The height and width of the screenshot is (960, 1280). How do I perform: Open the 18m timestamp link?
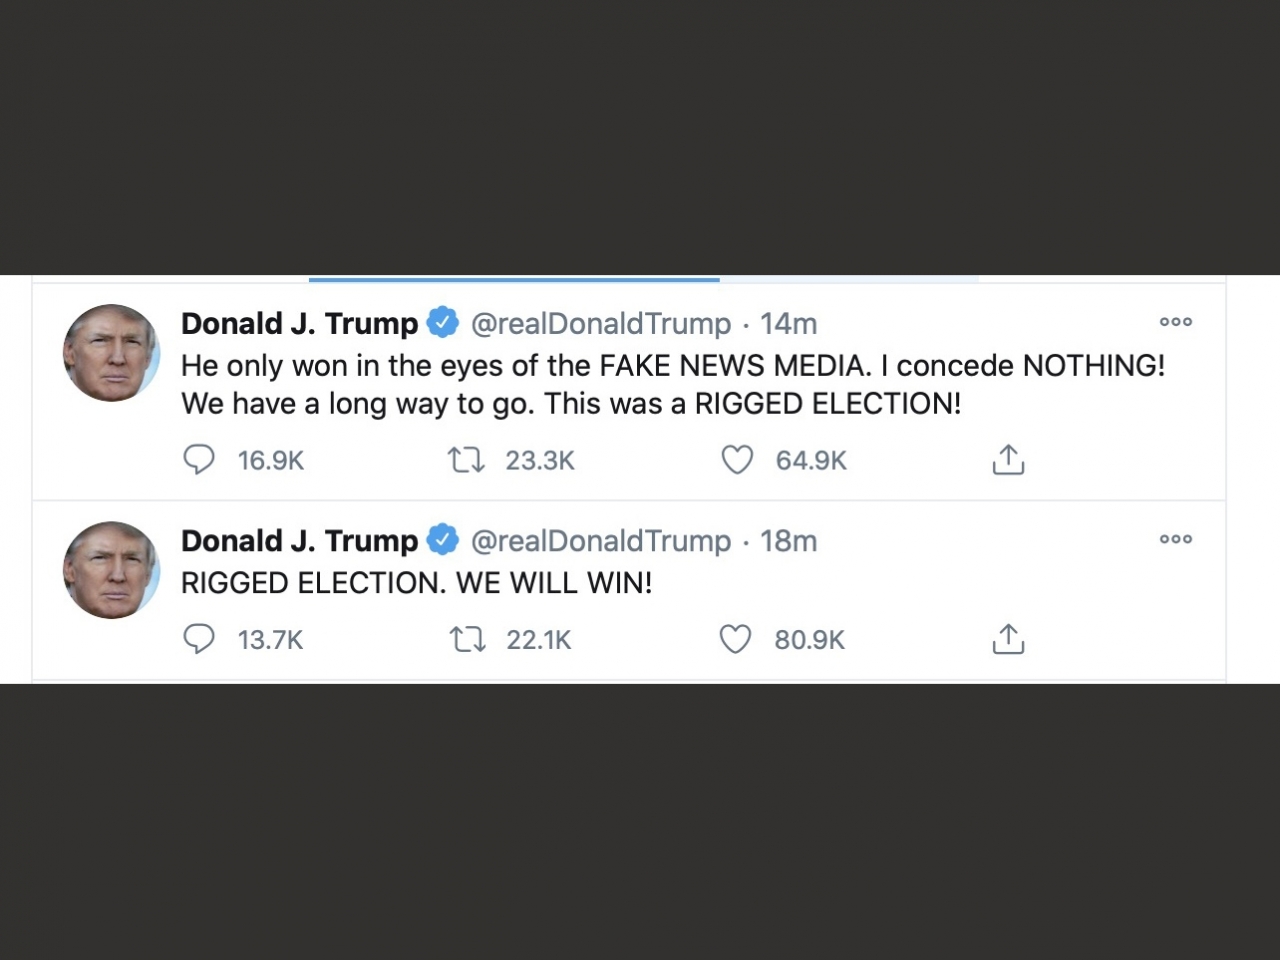coord(788,541)
